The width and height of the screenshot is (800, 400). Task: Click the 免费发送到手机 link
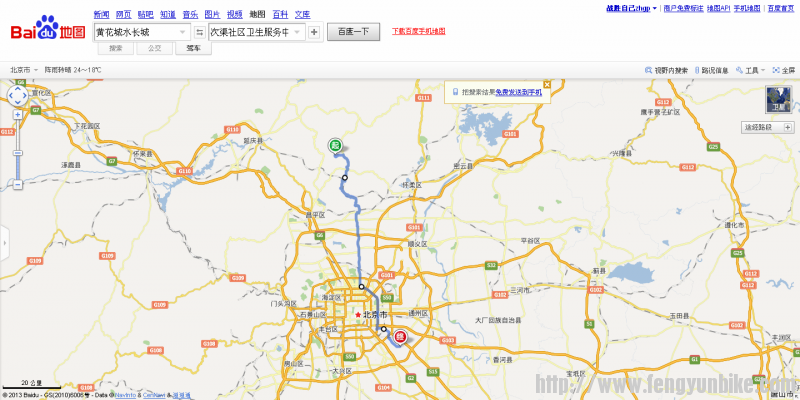(518, 92)
